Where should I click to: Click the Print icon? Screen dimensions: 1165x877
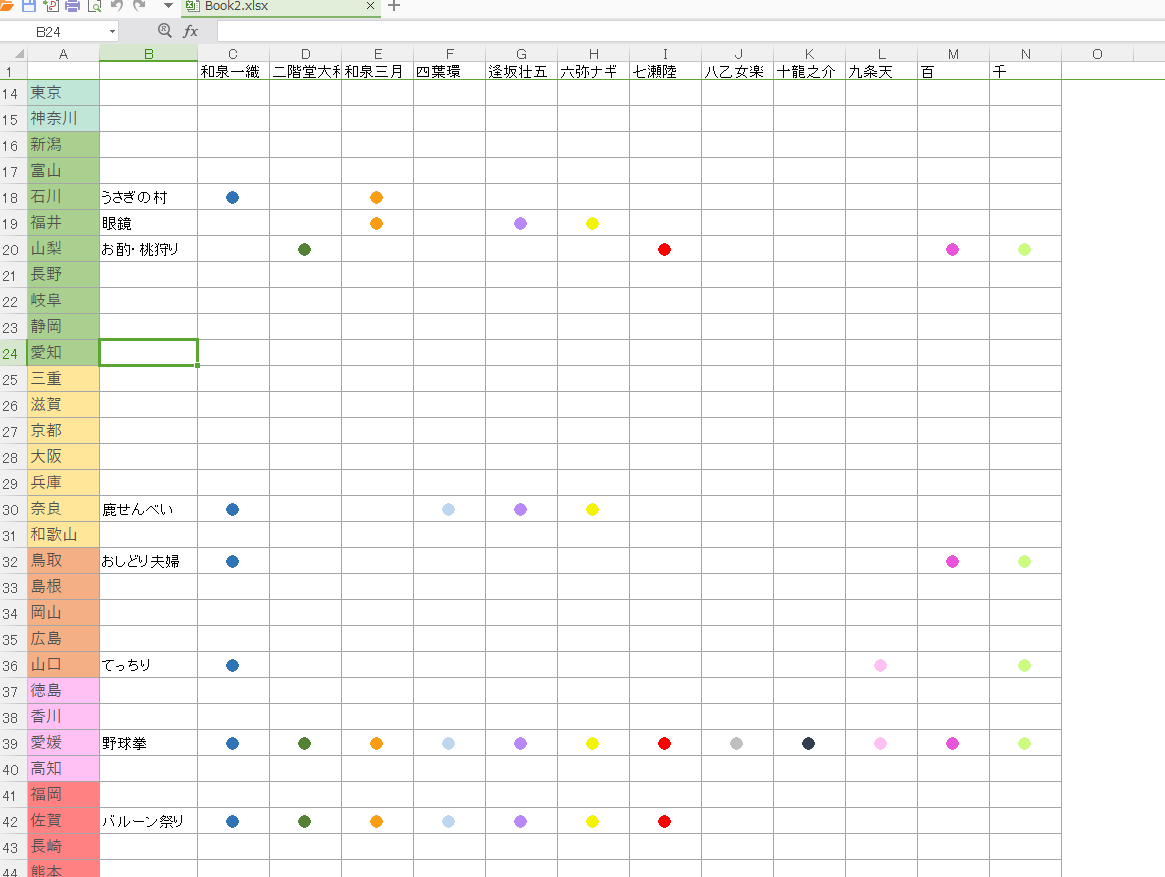pyautogui.click(x=72, y=6)
